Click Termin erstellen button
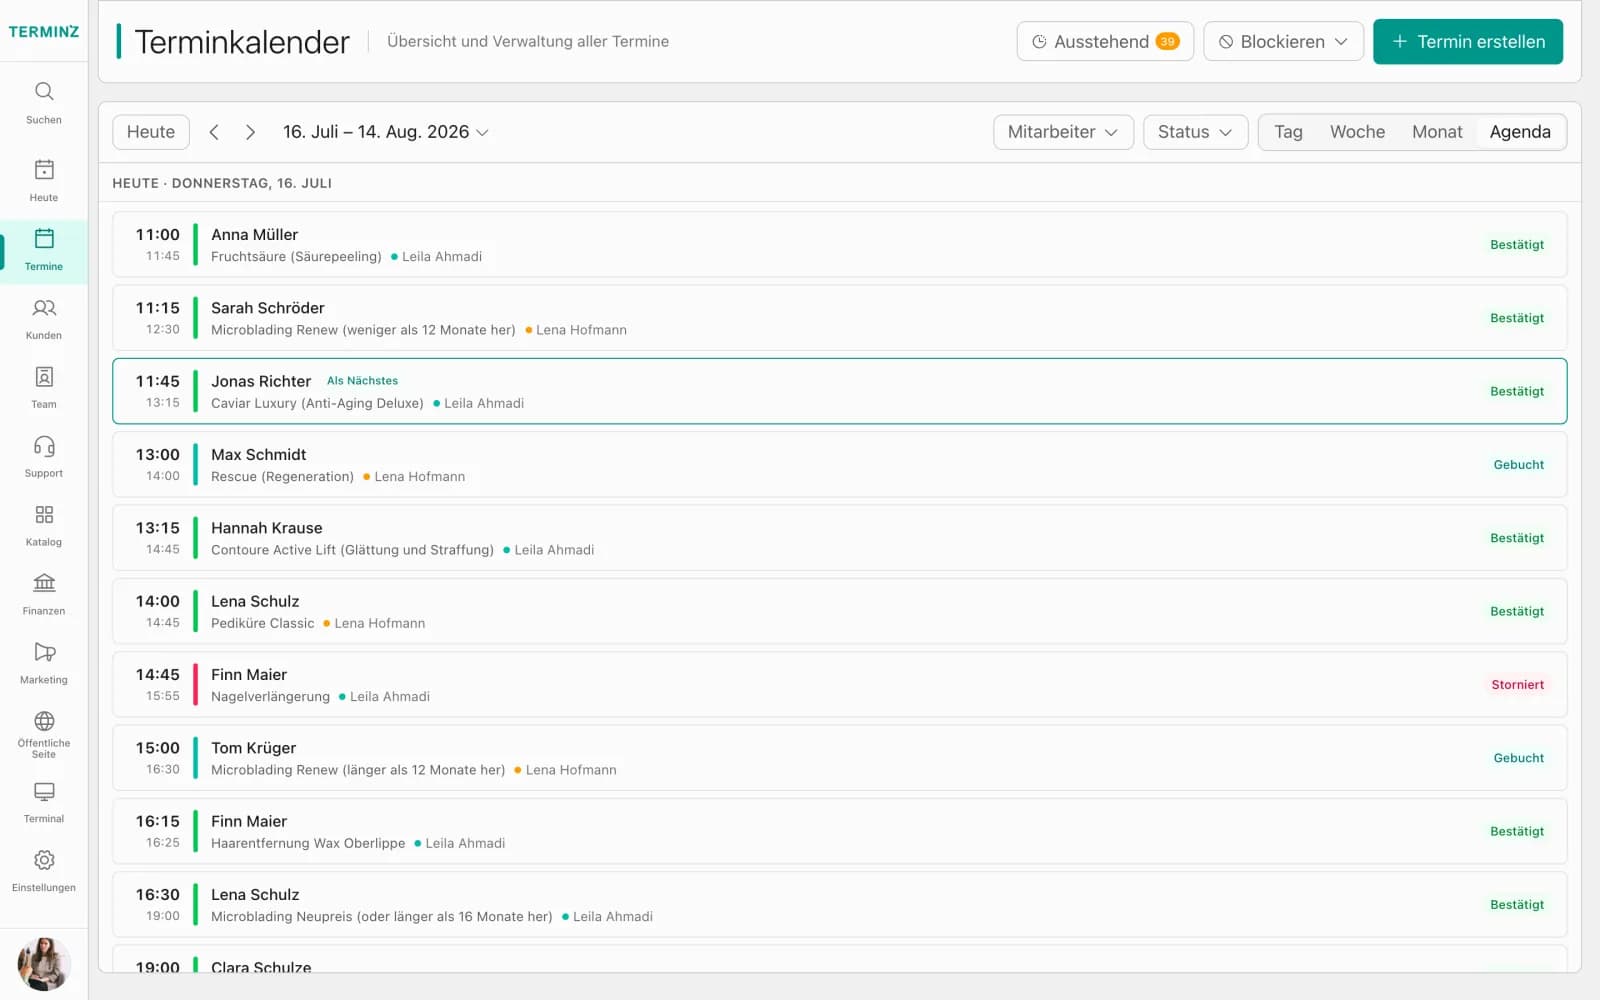1600x1000 pixels. point(1468,41)
